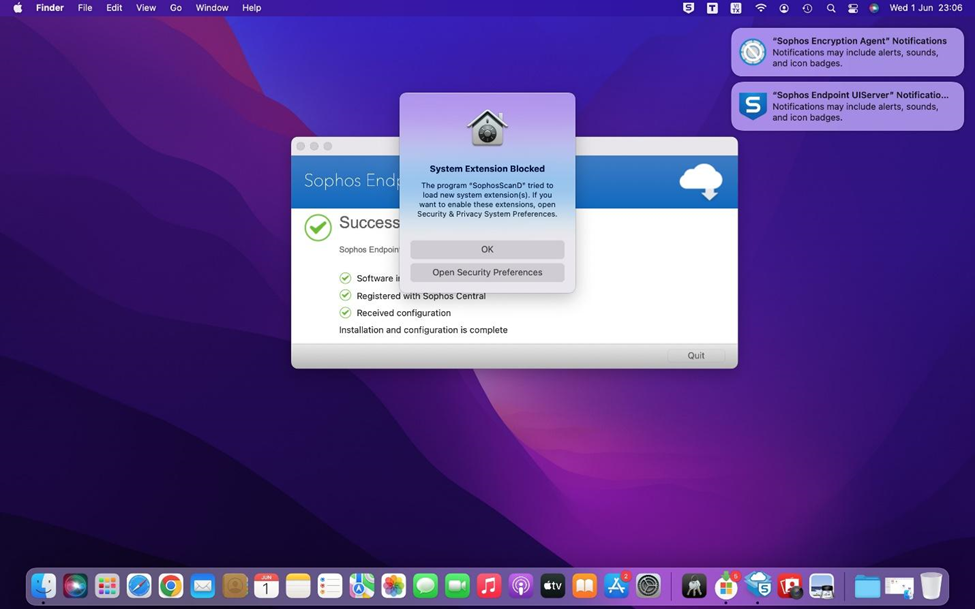Screen dimensions: 975x609
Task: Click 'Installation and configuration is complete' text
Action: (423, 330)
